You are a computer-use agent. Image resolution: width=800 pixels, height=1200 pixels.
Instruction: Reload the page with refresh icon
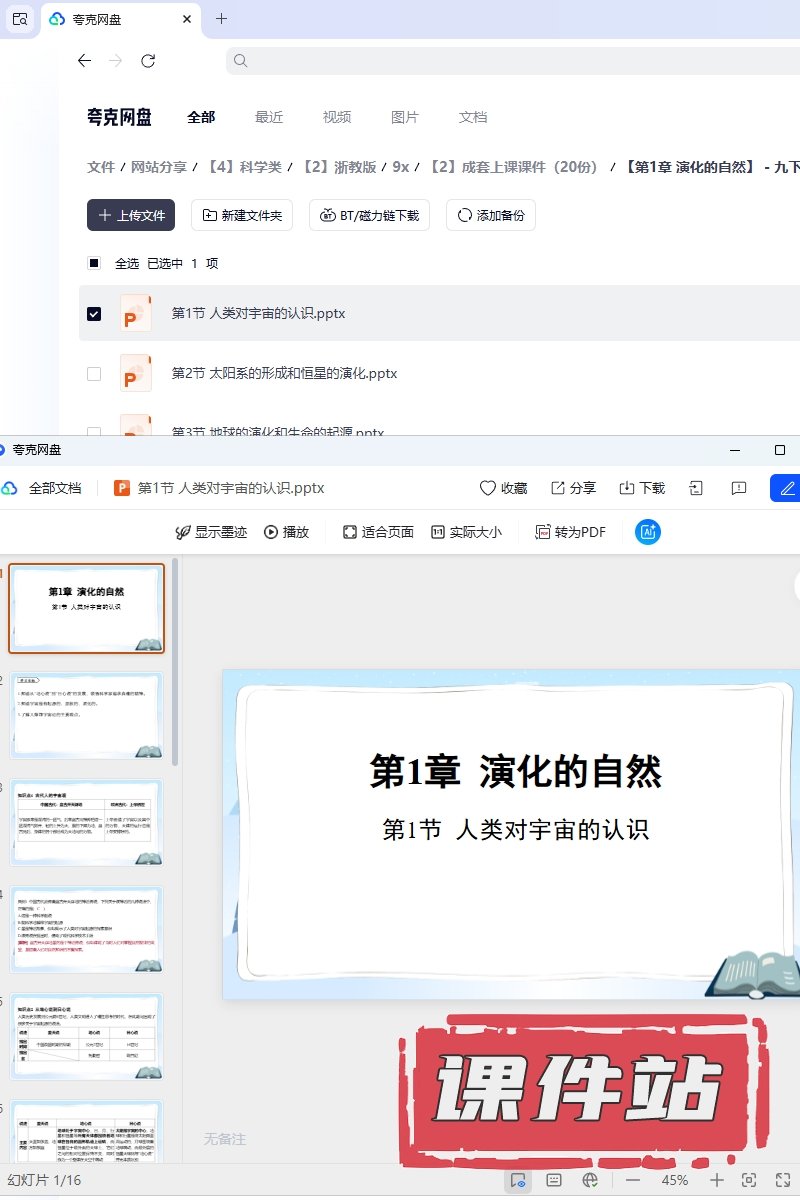tap(148, 61)
